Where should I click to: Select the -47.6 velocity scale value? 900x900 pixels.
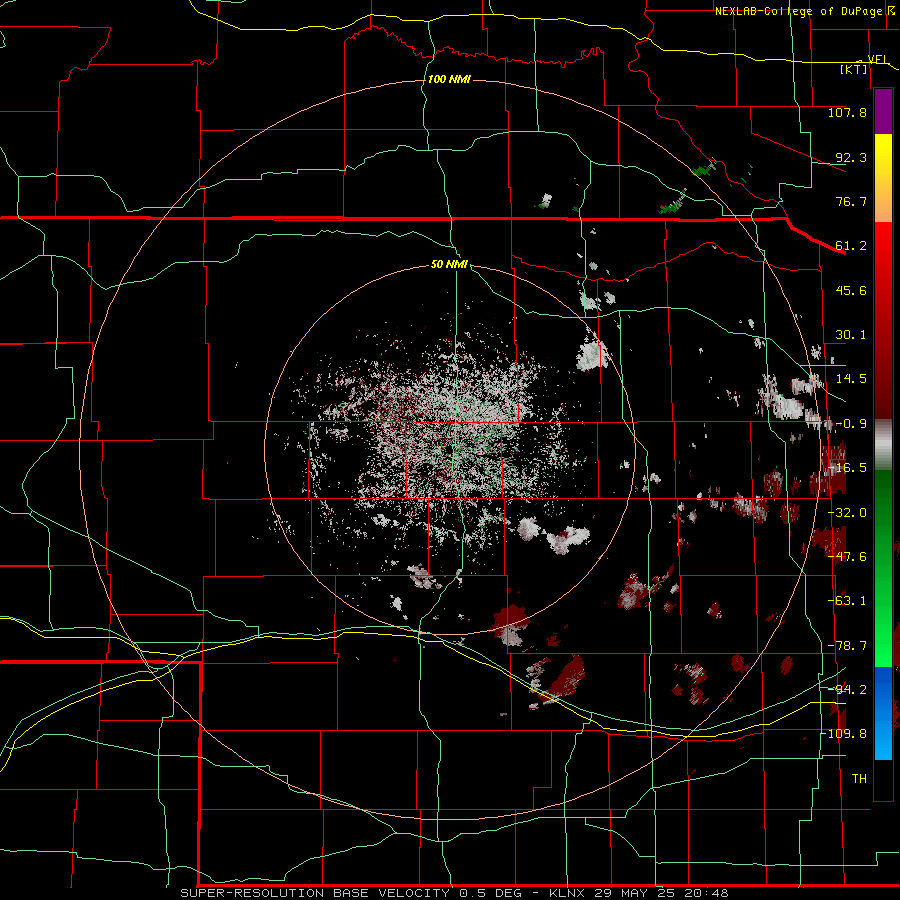847,557
